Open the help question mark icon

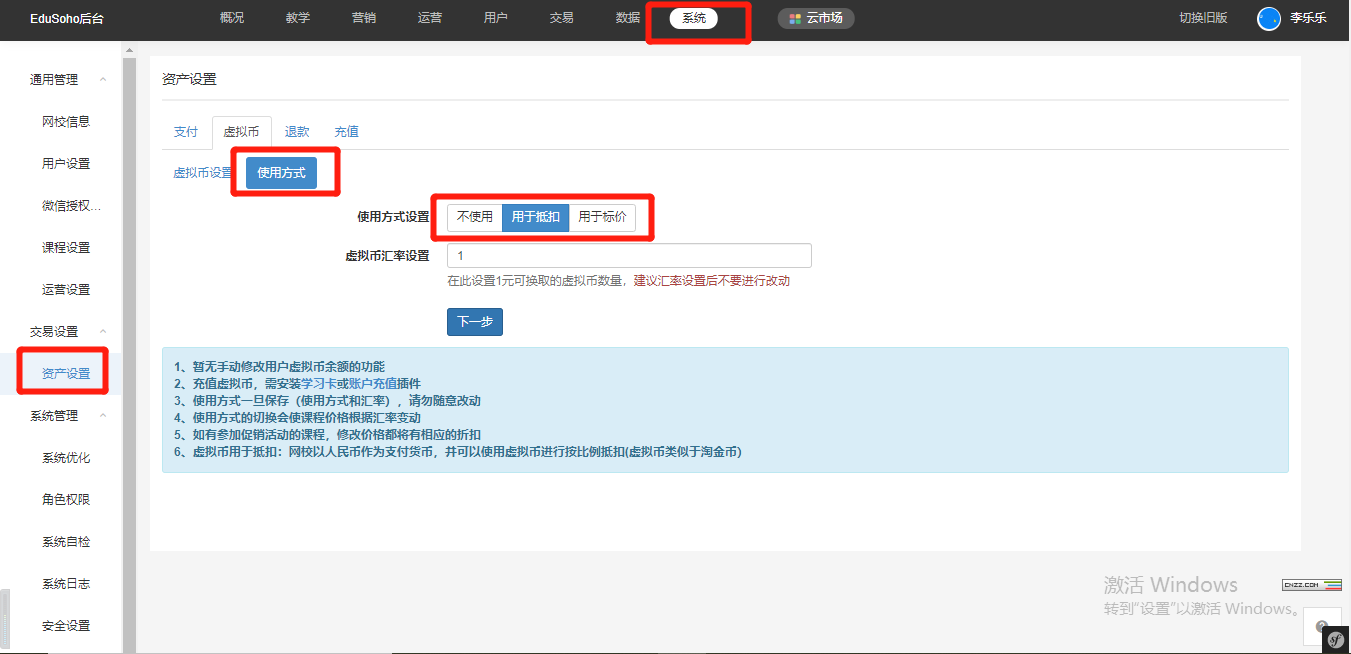1321,626
